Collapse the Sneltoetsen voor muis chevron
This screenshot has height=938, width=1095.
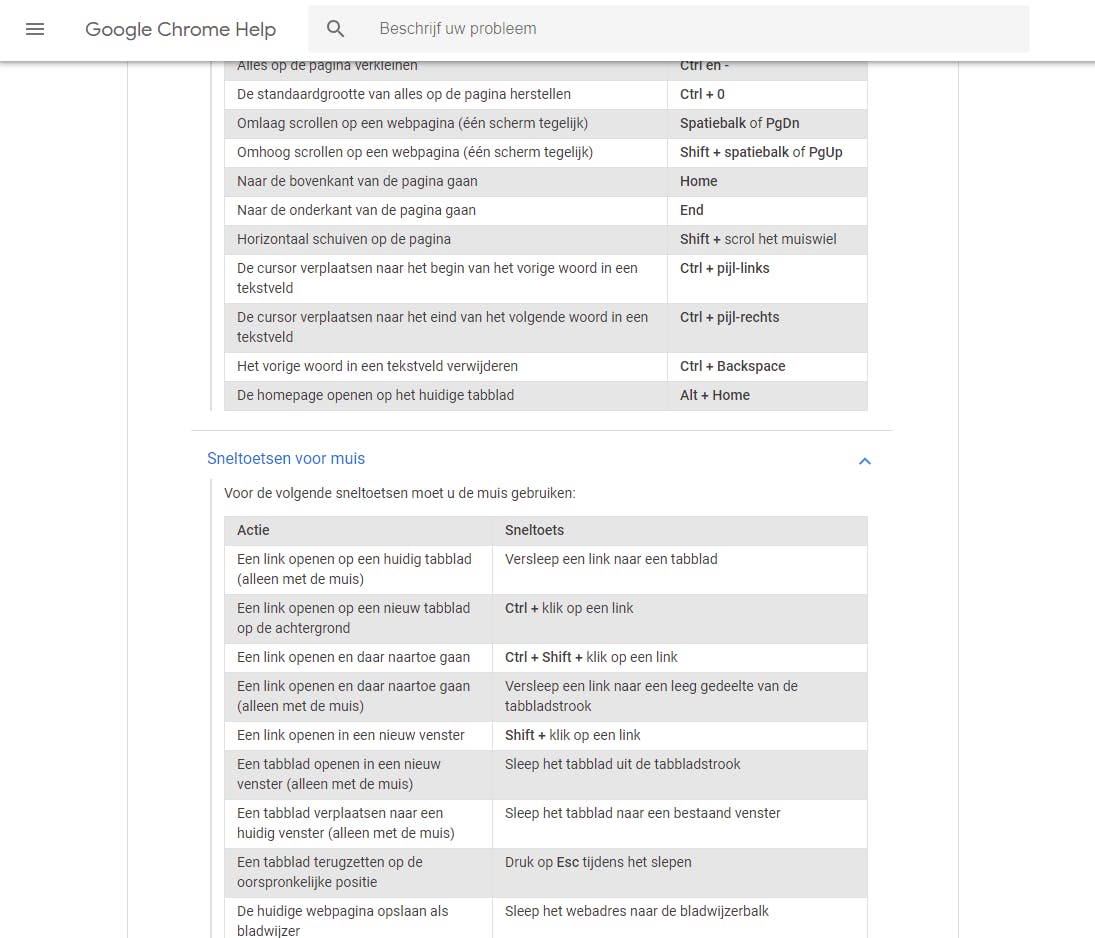[x=865, y=461]
